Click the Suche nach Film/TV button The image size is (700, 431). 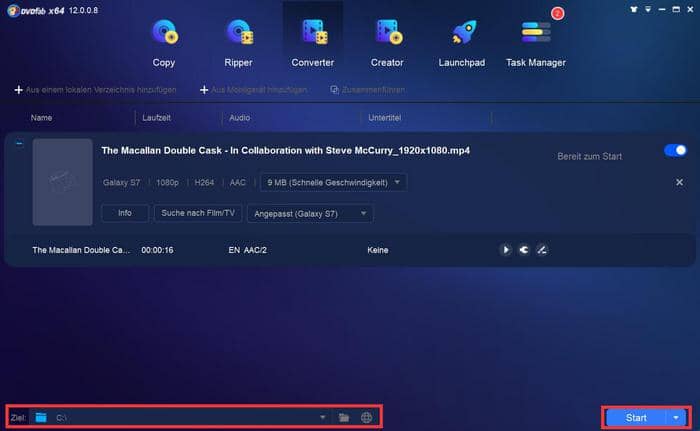tap(197, 213)
